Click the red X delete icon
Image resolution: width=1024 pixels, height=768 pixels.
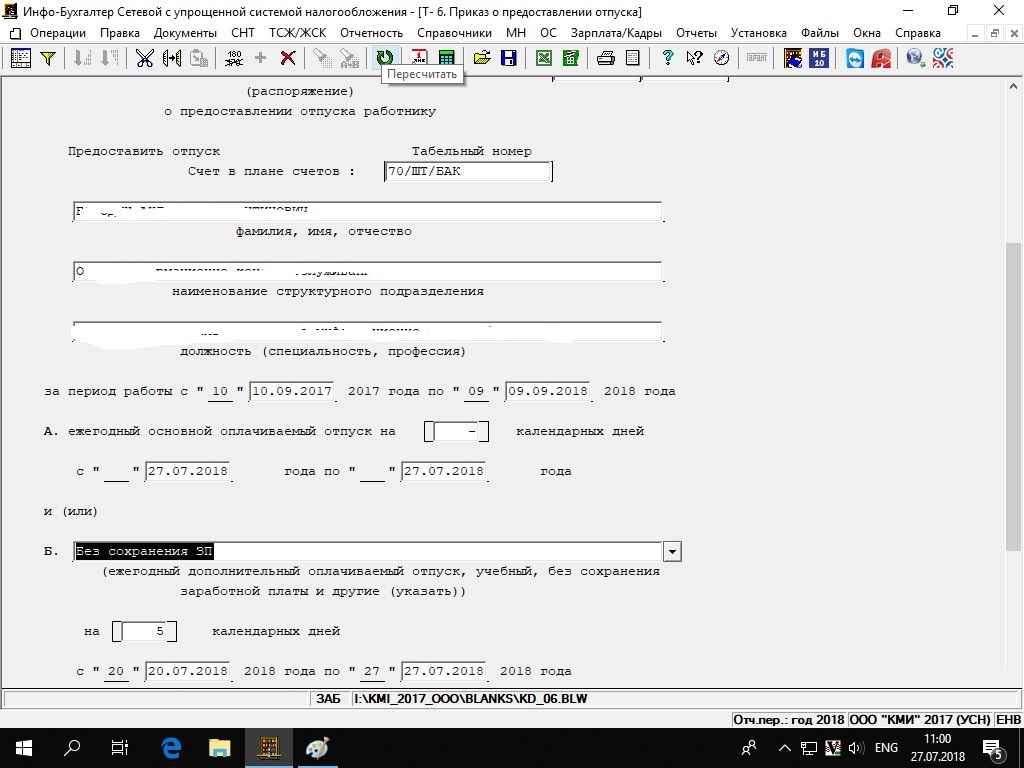pyautogui.click(x=288, y=58)
